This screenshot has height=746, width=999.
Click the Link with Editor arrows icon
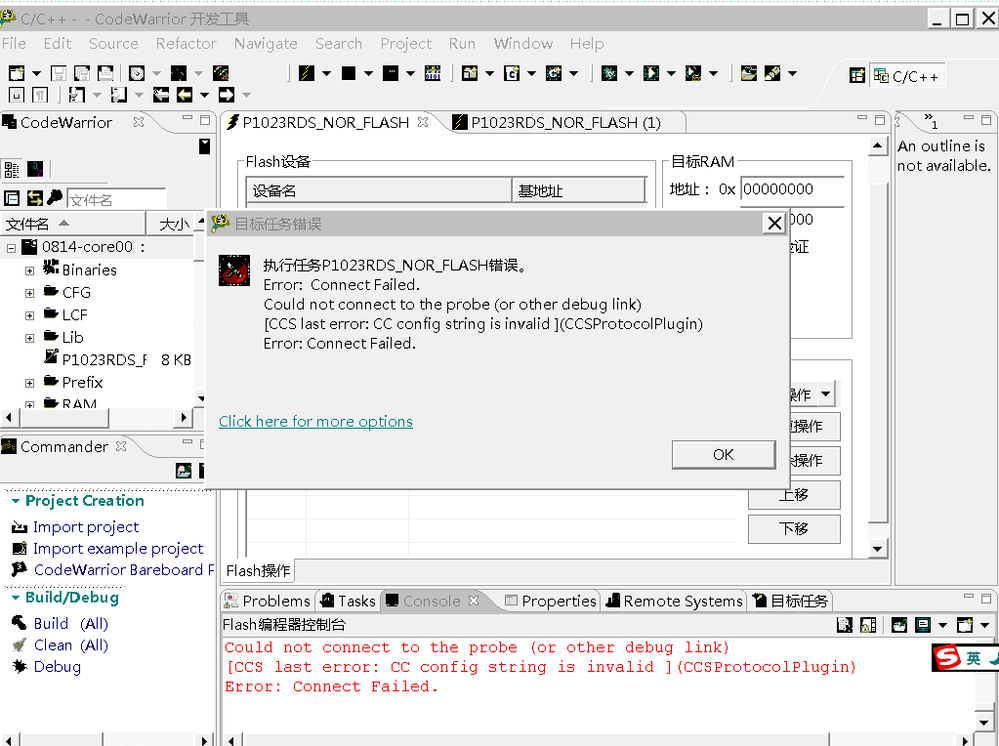(34, 198)
